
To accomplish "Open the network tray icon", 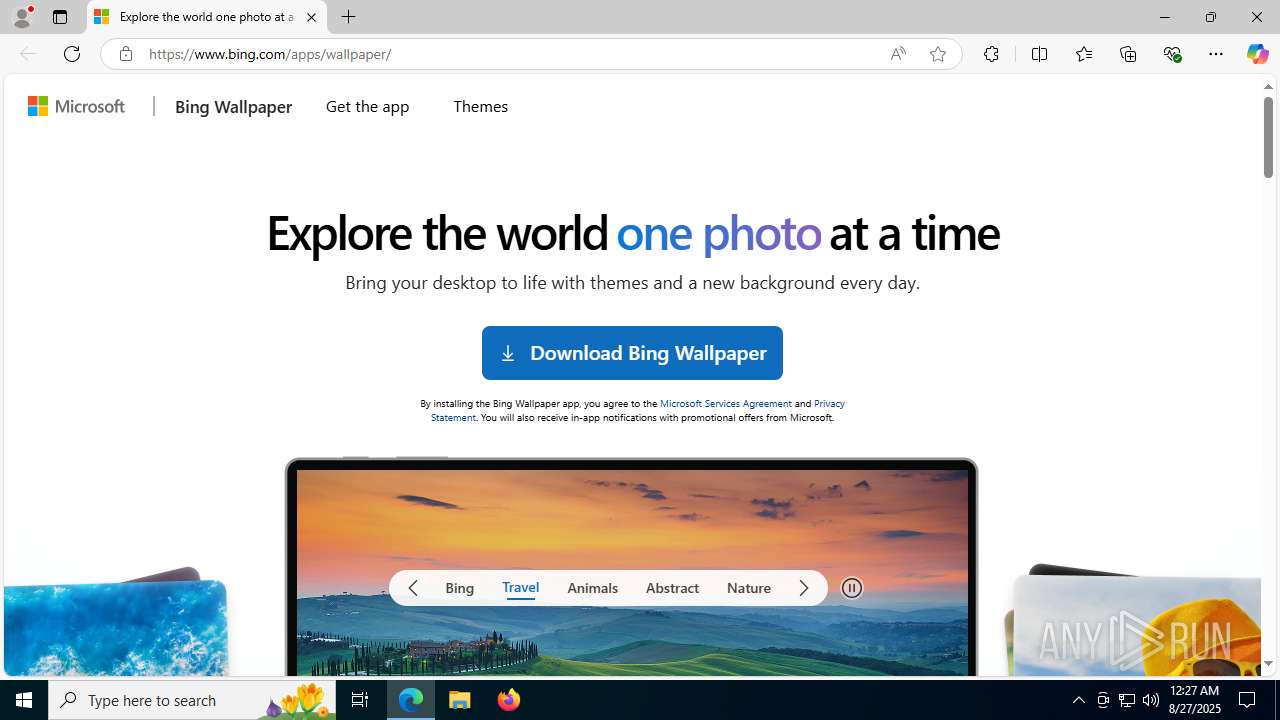I will click(x=1127, y=700).
